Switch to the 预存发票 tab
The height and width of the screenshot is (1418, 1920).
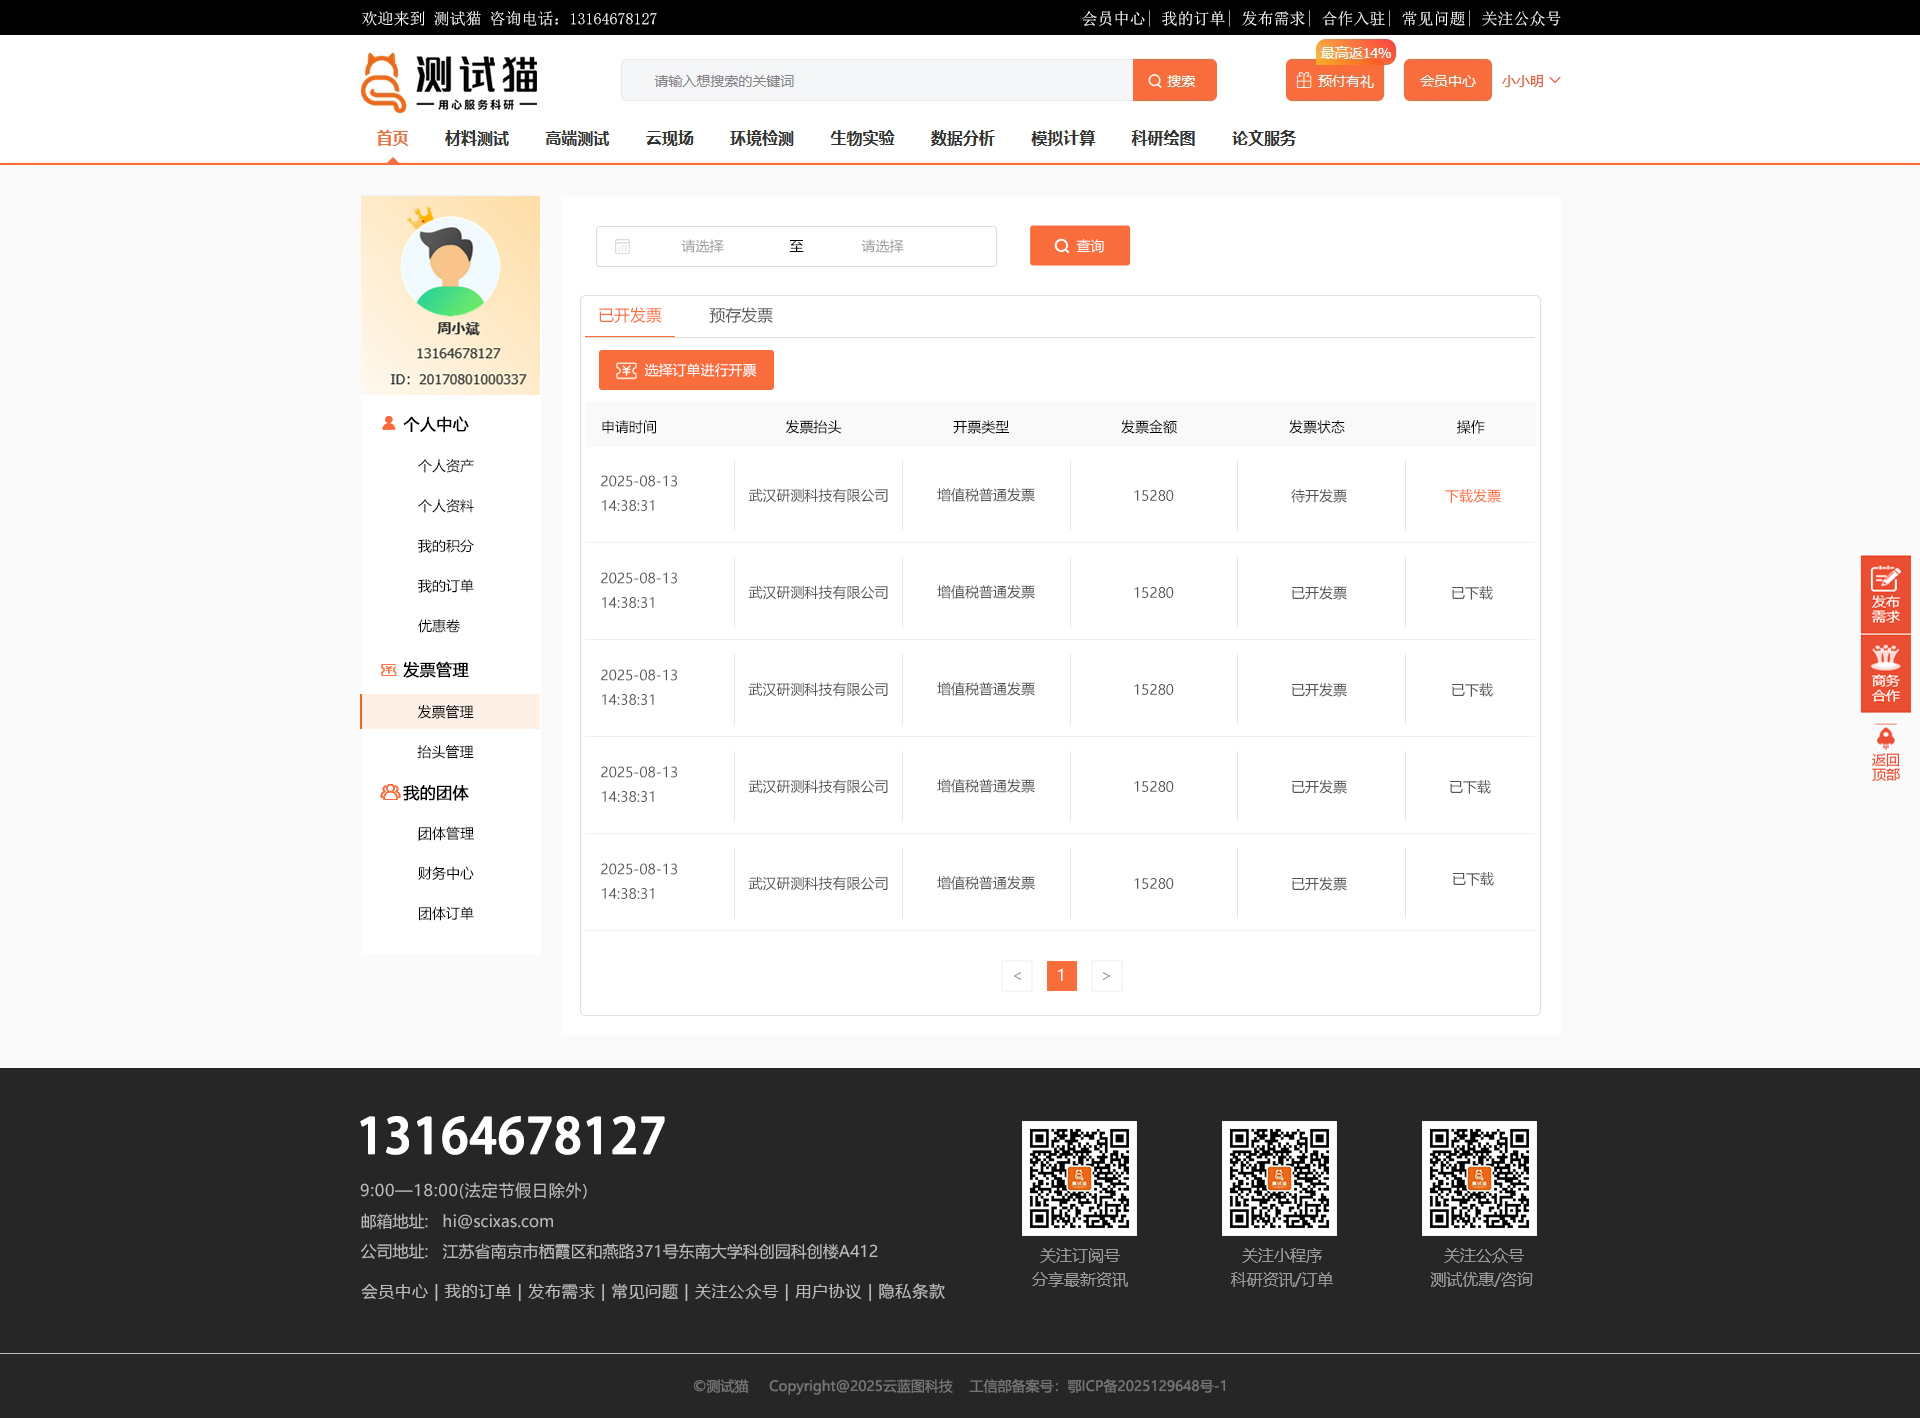tap(740, 316)
